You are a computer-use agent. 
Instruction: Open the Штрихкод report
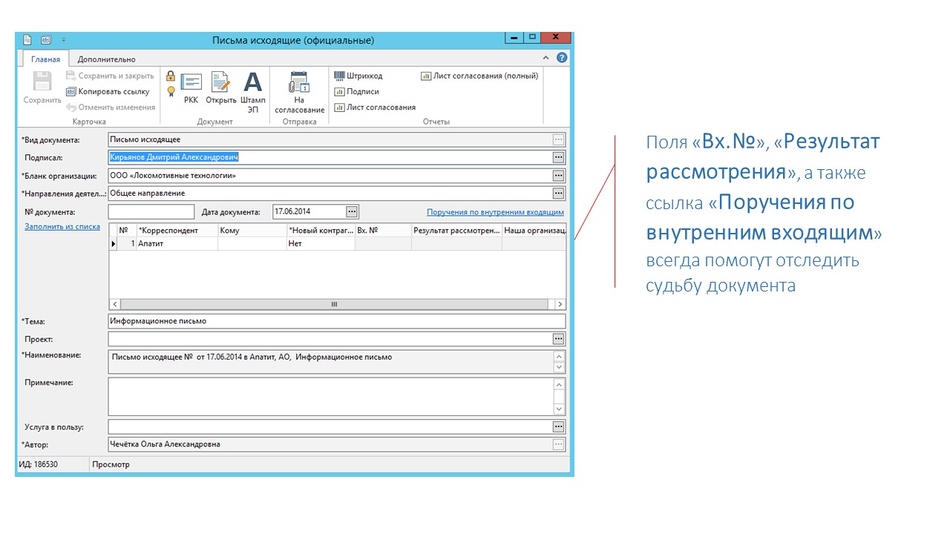tap(359, 76)
